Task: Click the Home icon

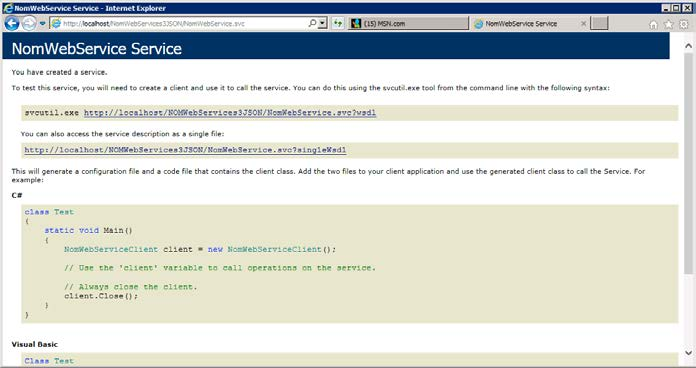Action: (x=653, y=24)
